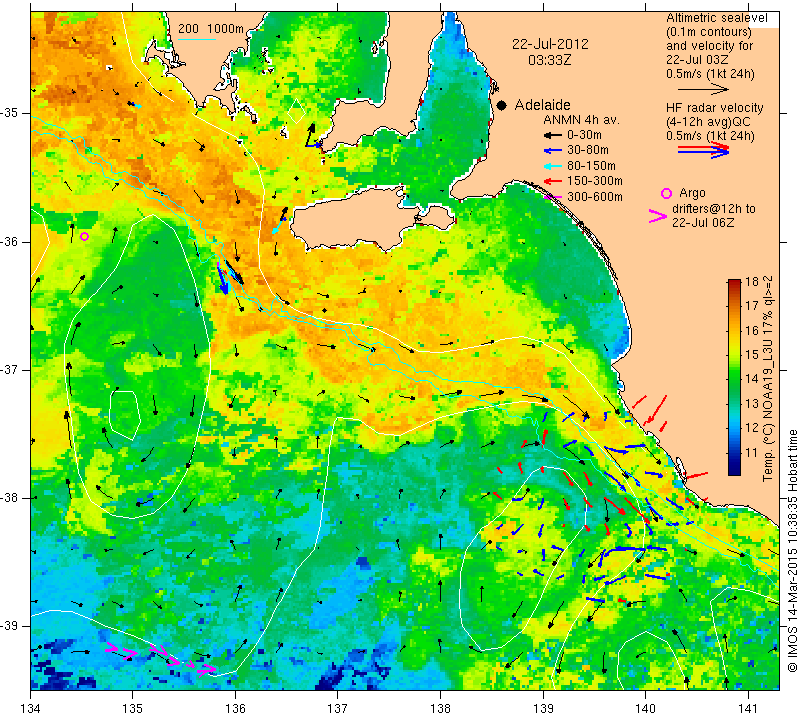Click longitude axis label 135
The width and height of the screenshot is (800, 720).
coord(133,708)
